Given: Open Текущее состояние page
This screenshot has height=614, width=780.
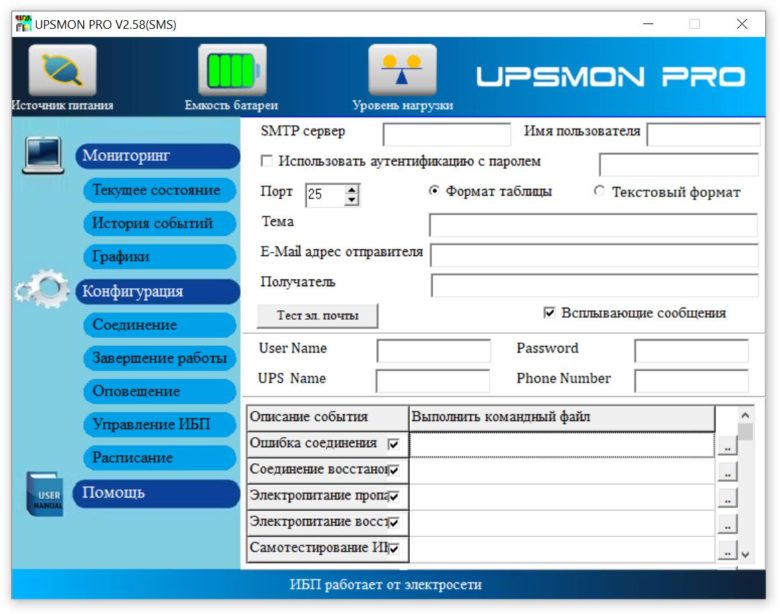Looking at the screenshot, I should [159, 190].
